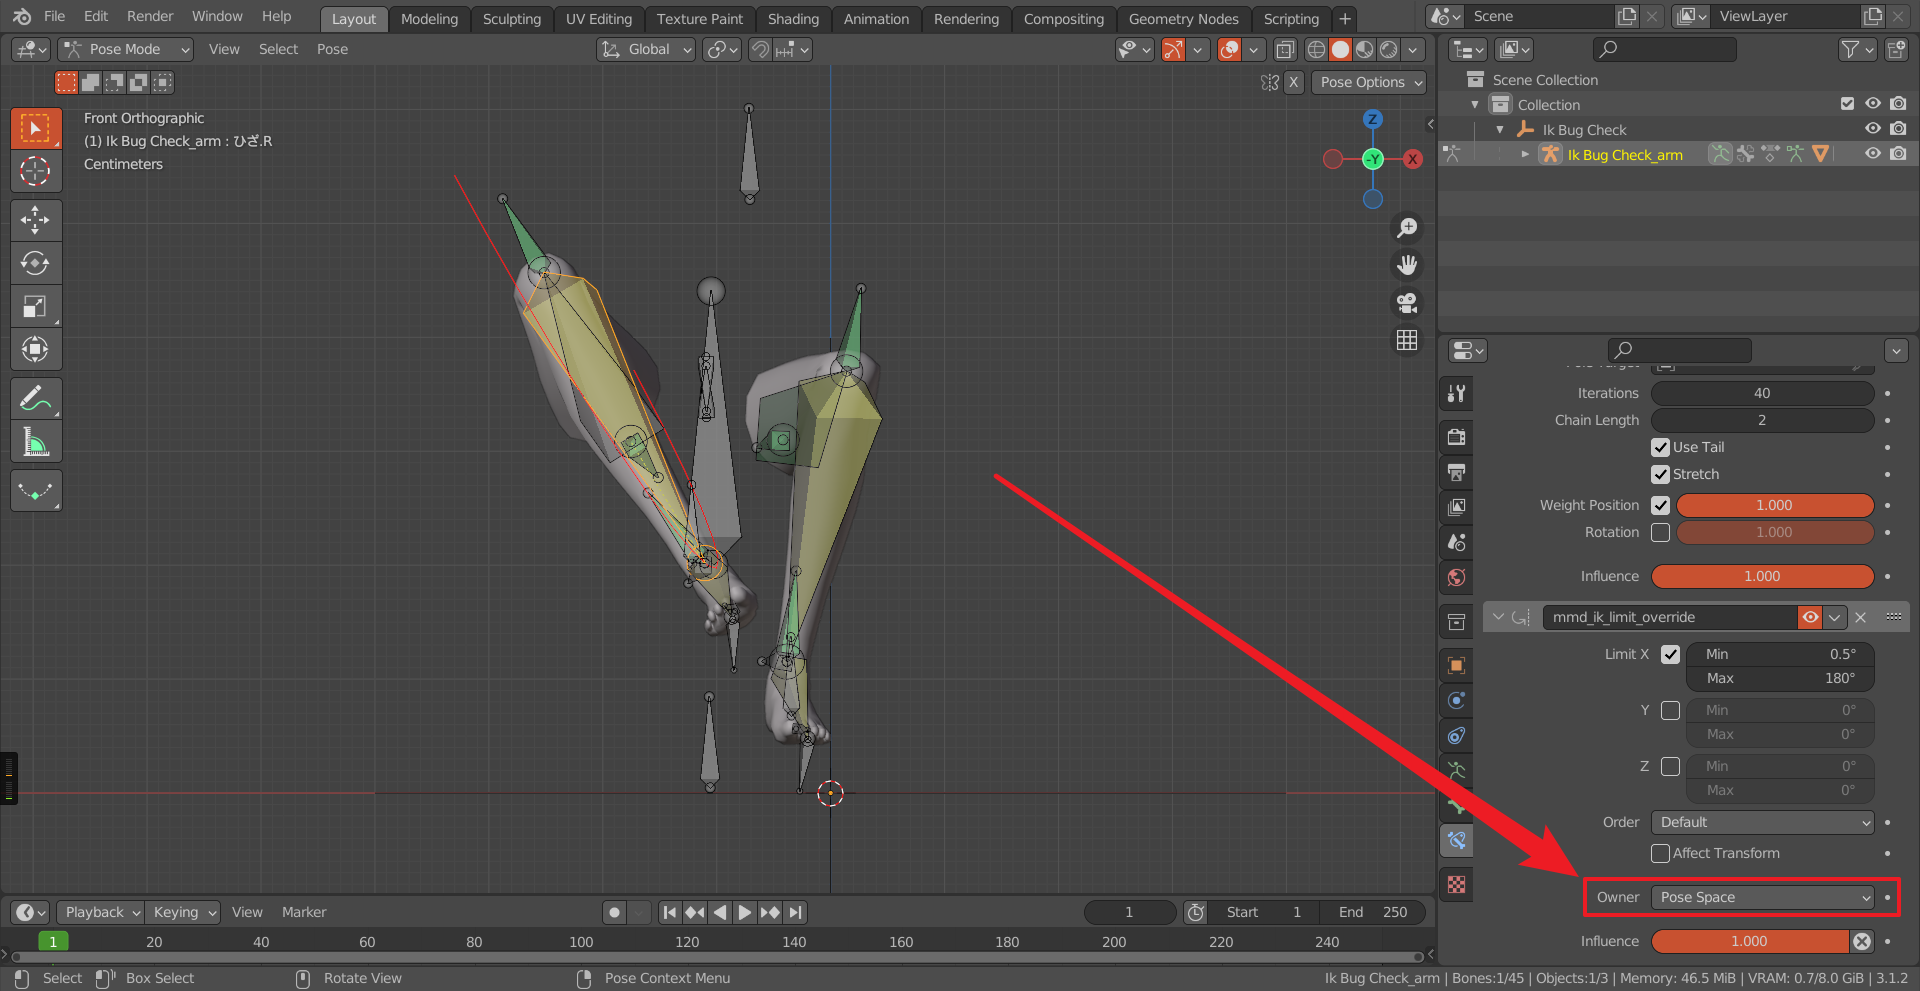The height and width of the screenshot is (991, 1920).
Task: Open the Render Properties panel
Action: point(1455,436)
